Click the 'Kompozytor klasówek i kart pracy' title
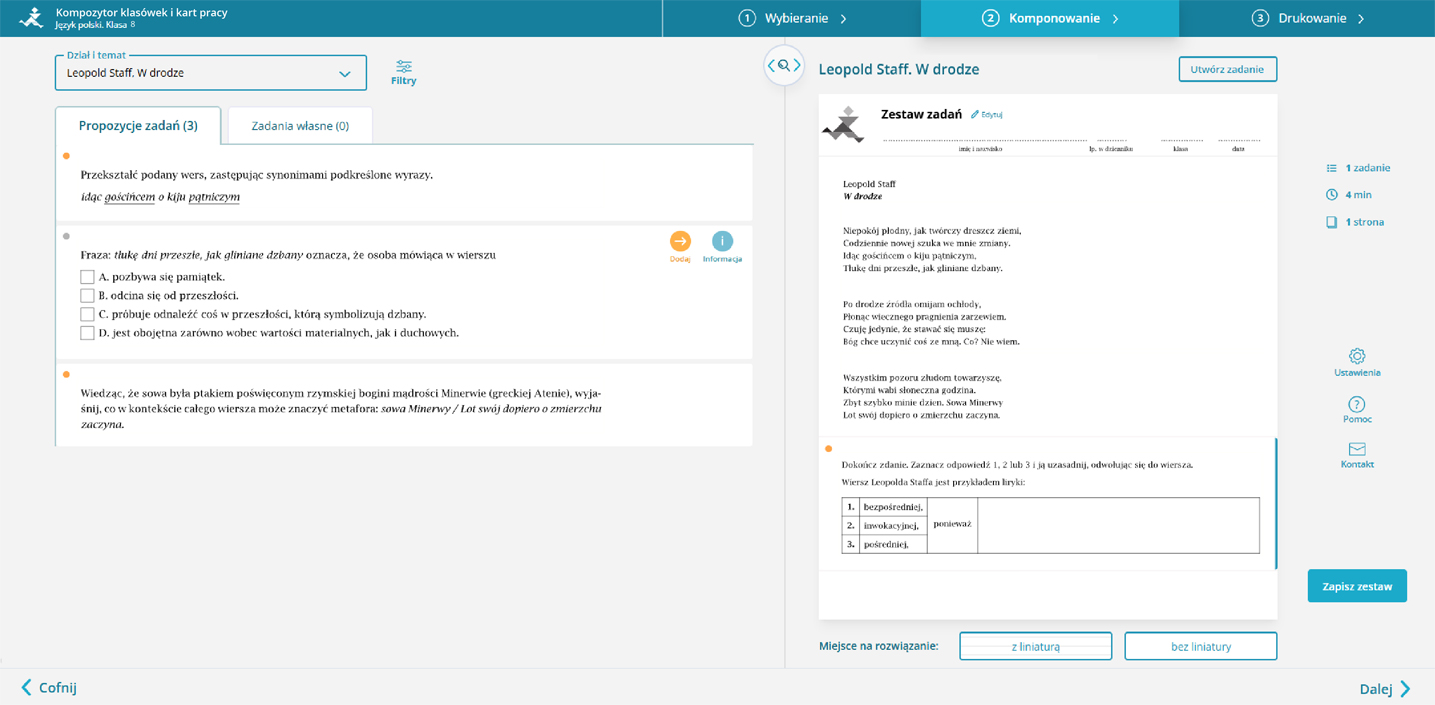The image size is (1435, 705). [x=141, y=12]
